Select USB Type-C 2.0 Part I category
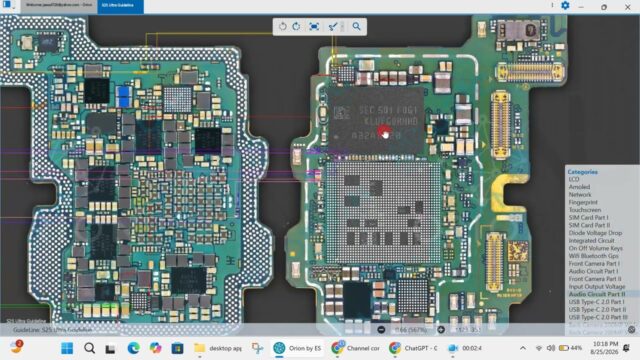The height and width of the screenshot is (360, 640). pyautogui.click(x=596, y=302)
